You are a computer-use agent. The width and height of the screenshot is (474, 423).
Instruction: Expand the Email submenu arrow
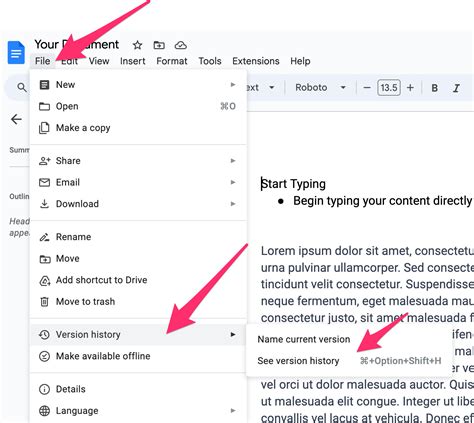(233, 182)
